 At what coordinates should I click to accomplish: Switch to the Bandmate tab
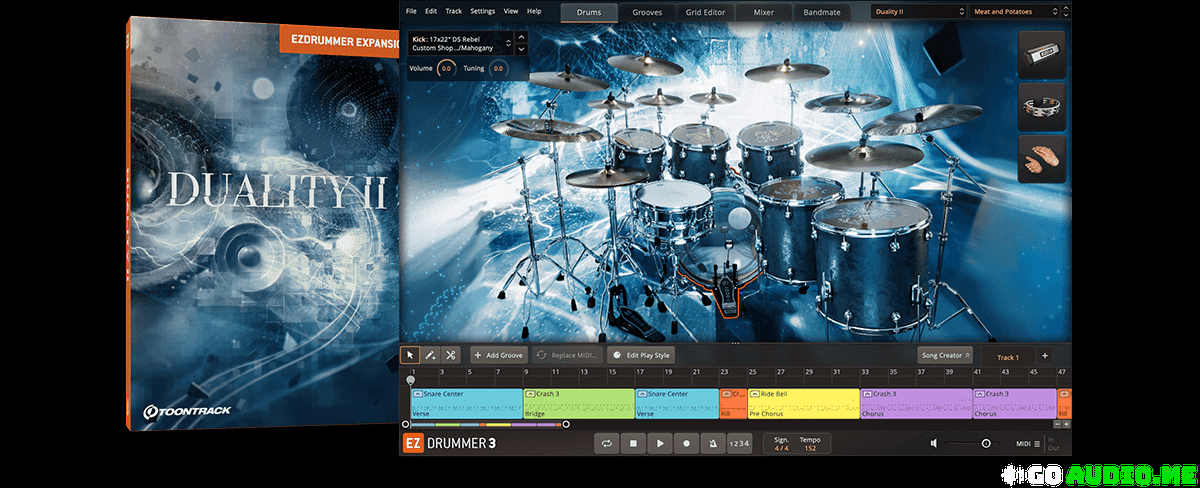click(x=822, y=13)
